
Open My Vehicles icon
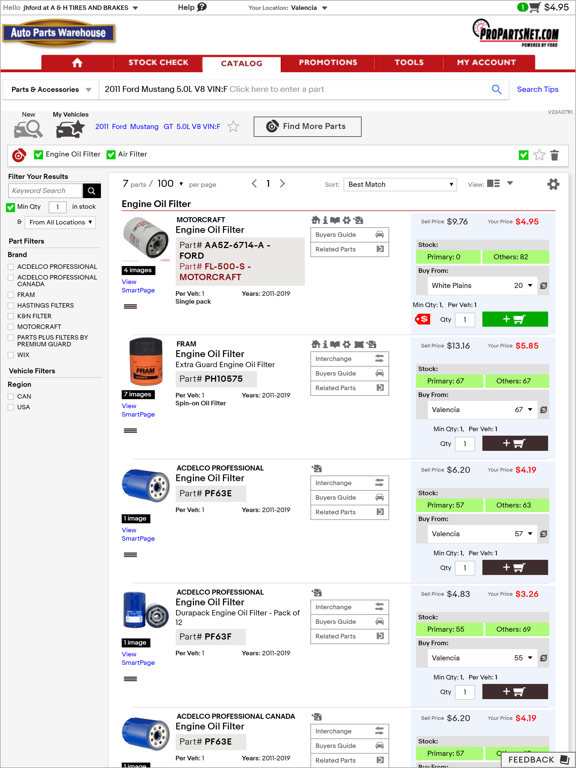pyautogui.click(x=70, y=129)
